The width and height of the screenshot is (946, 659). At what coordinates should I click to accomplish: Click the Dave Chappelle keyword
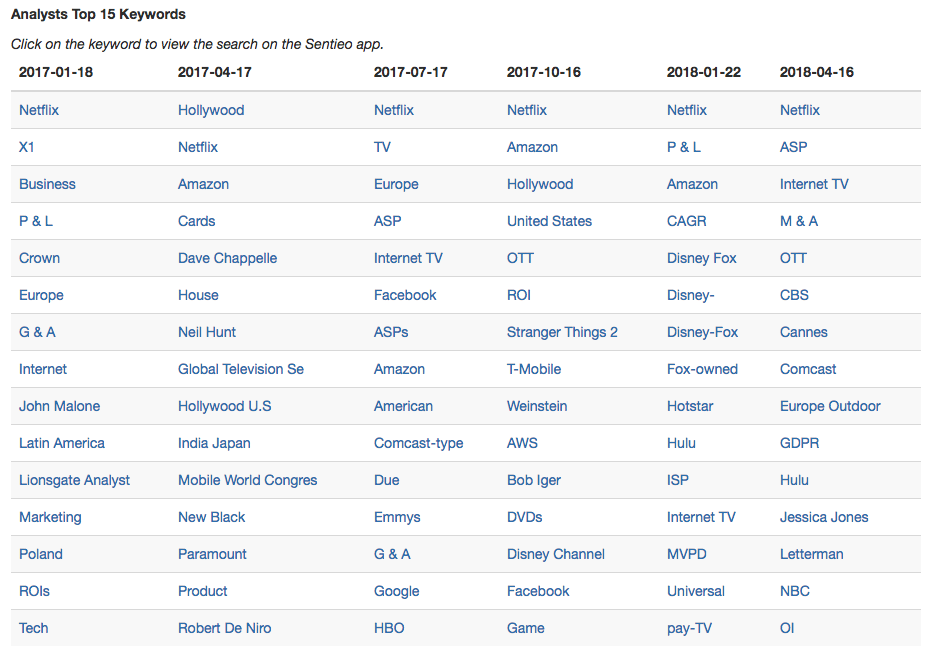click(227, 258)
